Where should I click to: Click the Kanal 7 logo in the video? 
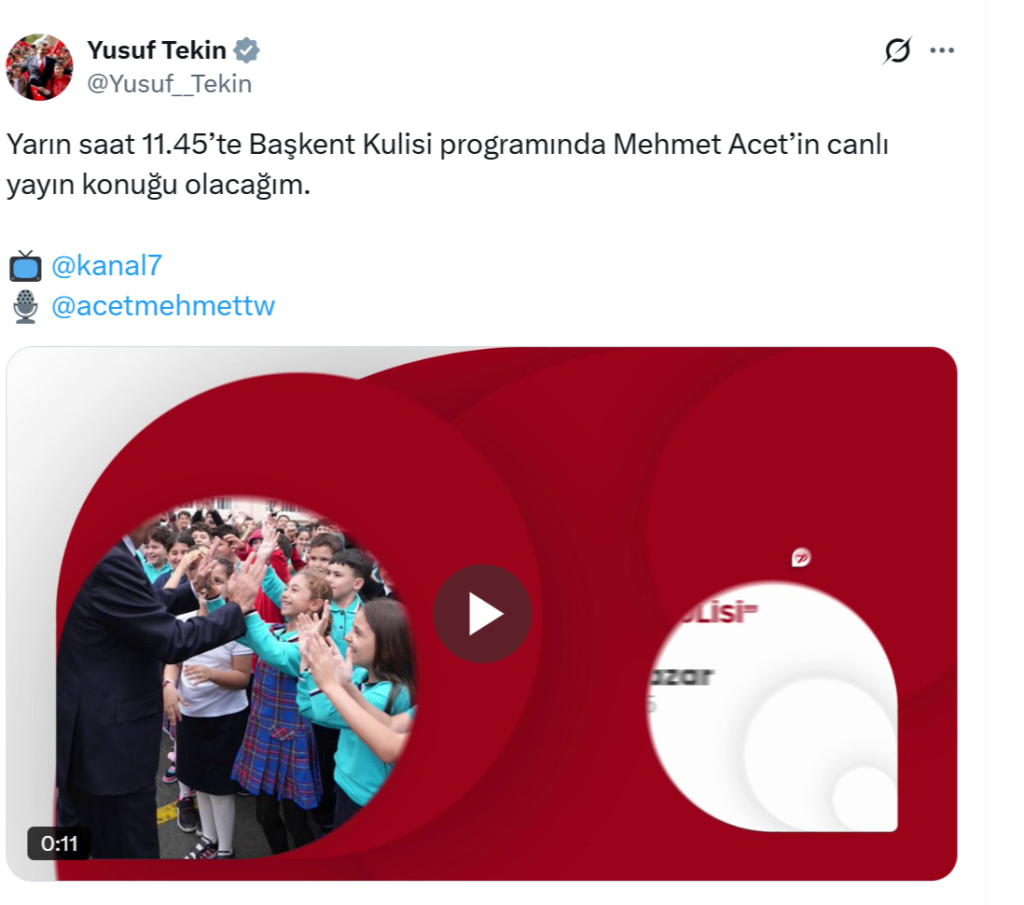pyautogui.click(x=801, y=558)
